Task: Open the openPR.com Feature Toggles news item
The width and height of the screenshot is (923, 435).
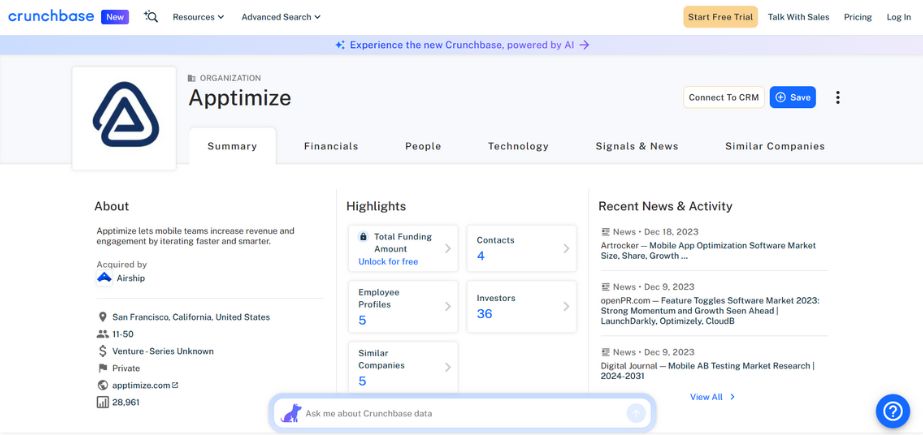Action: [710, 311]
